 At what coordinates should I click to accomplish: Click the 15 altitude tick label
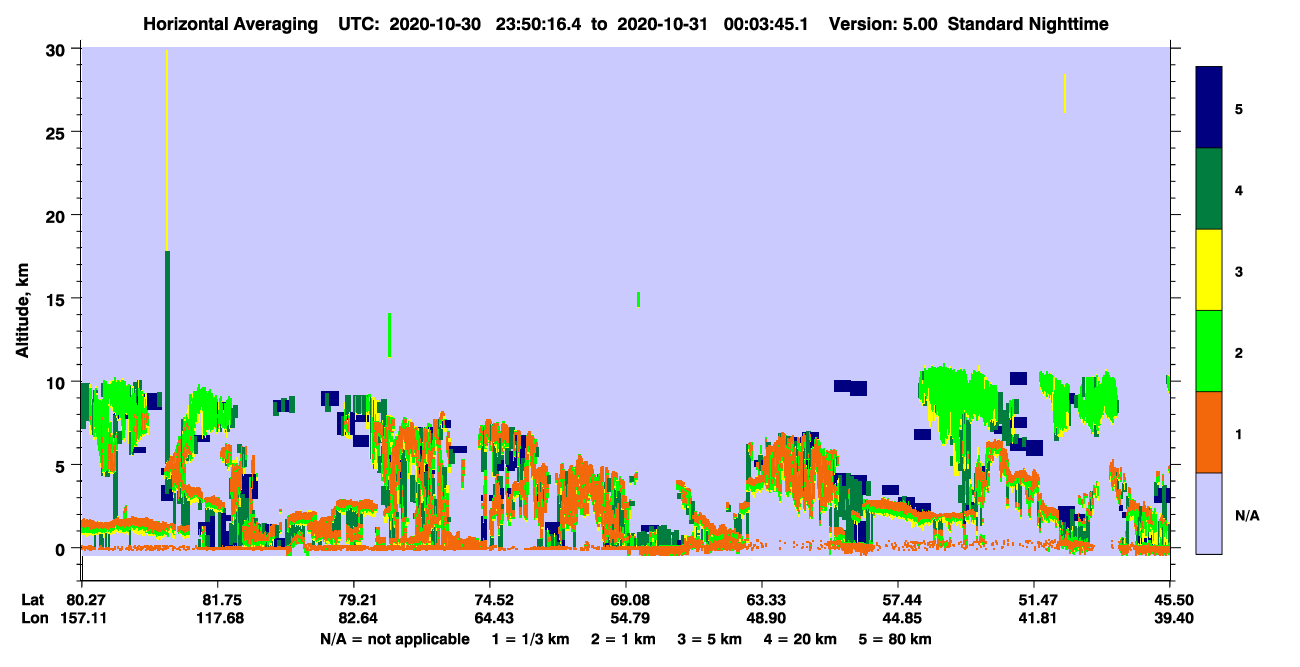pyautogui.click(x=58, y=298)
